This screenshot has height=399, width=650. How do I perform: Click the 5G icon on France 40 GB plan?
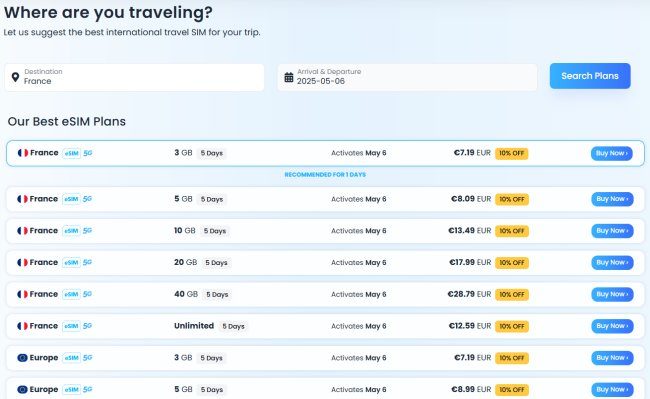[87, 294]
